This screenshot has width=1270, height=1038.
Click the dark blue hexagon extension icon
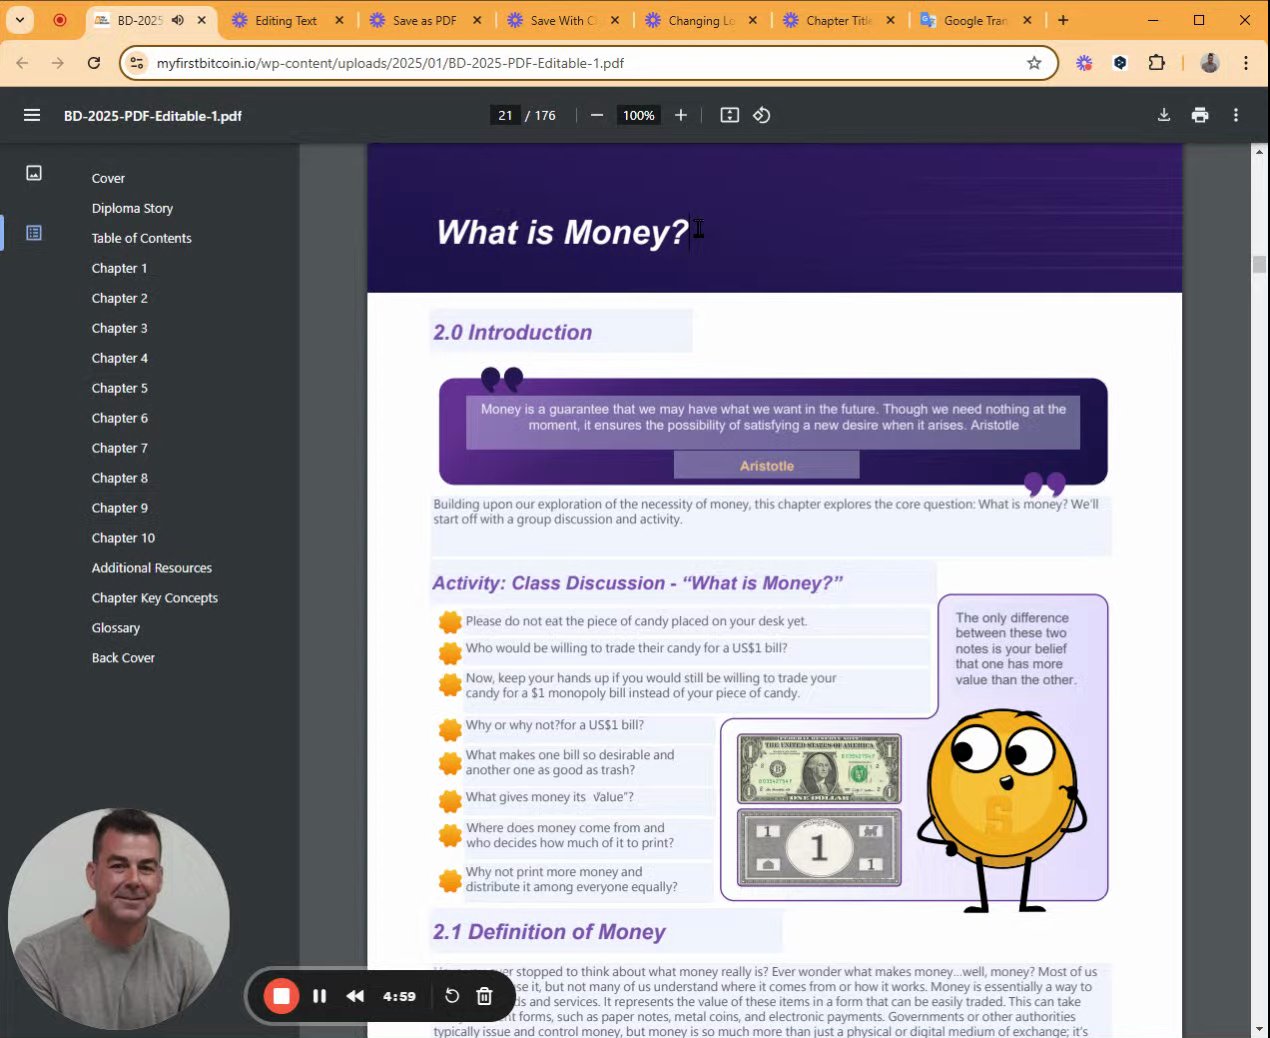[1120, 63]
